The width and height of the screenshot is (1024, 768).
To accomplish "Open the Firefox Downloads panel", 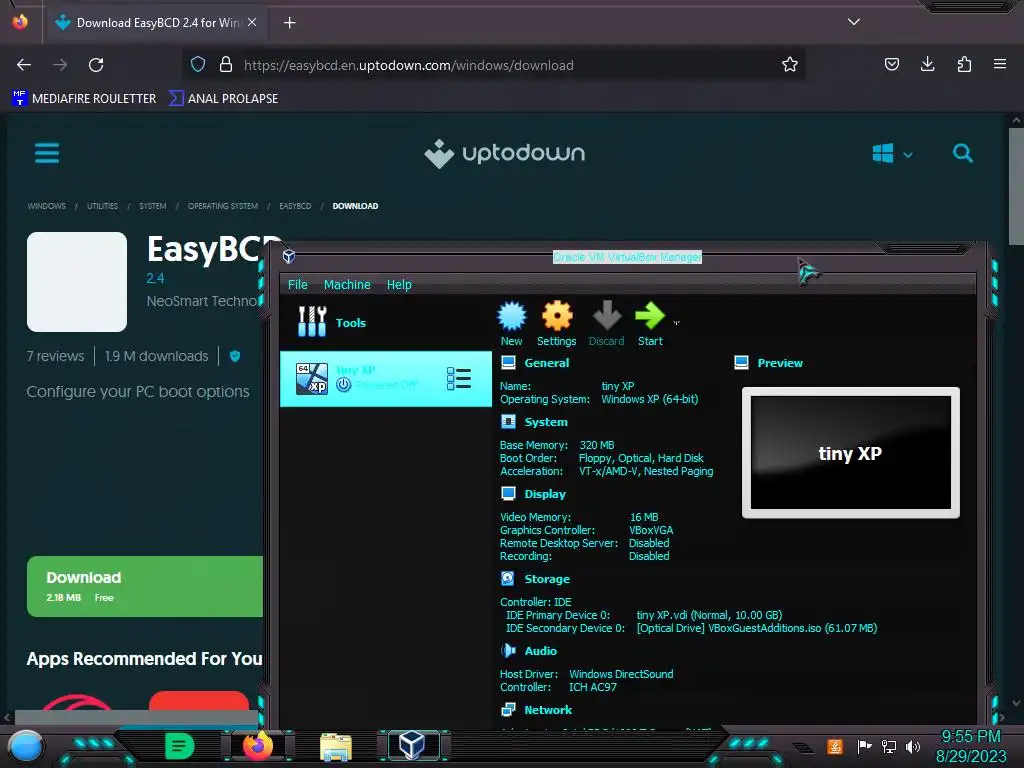I will (x=927, y=64).
